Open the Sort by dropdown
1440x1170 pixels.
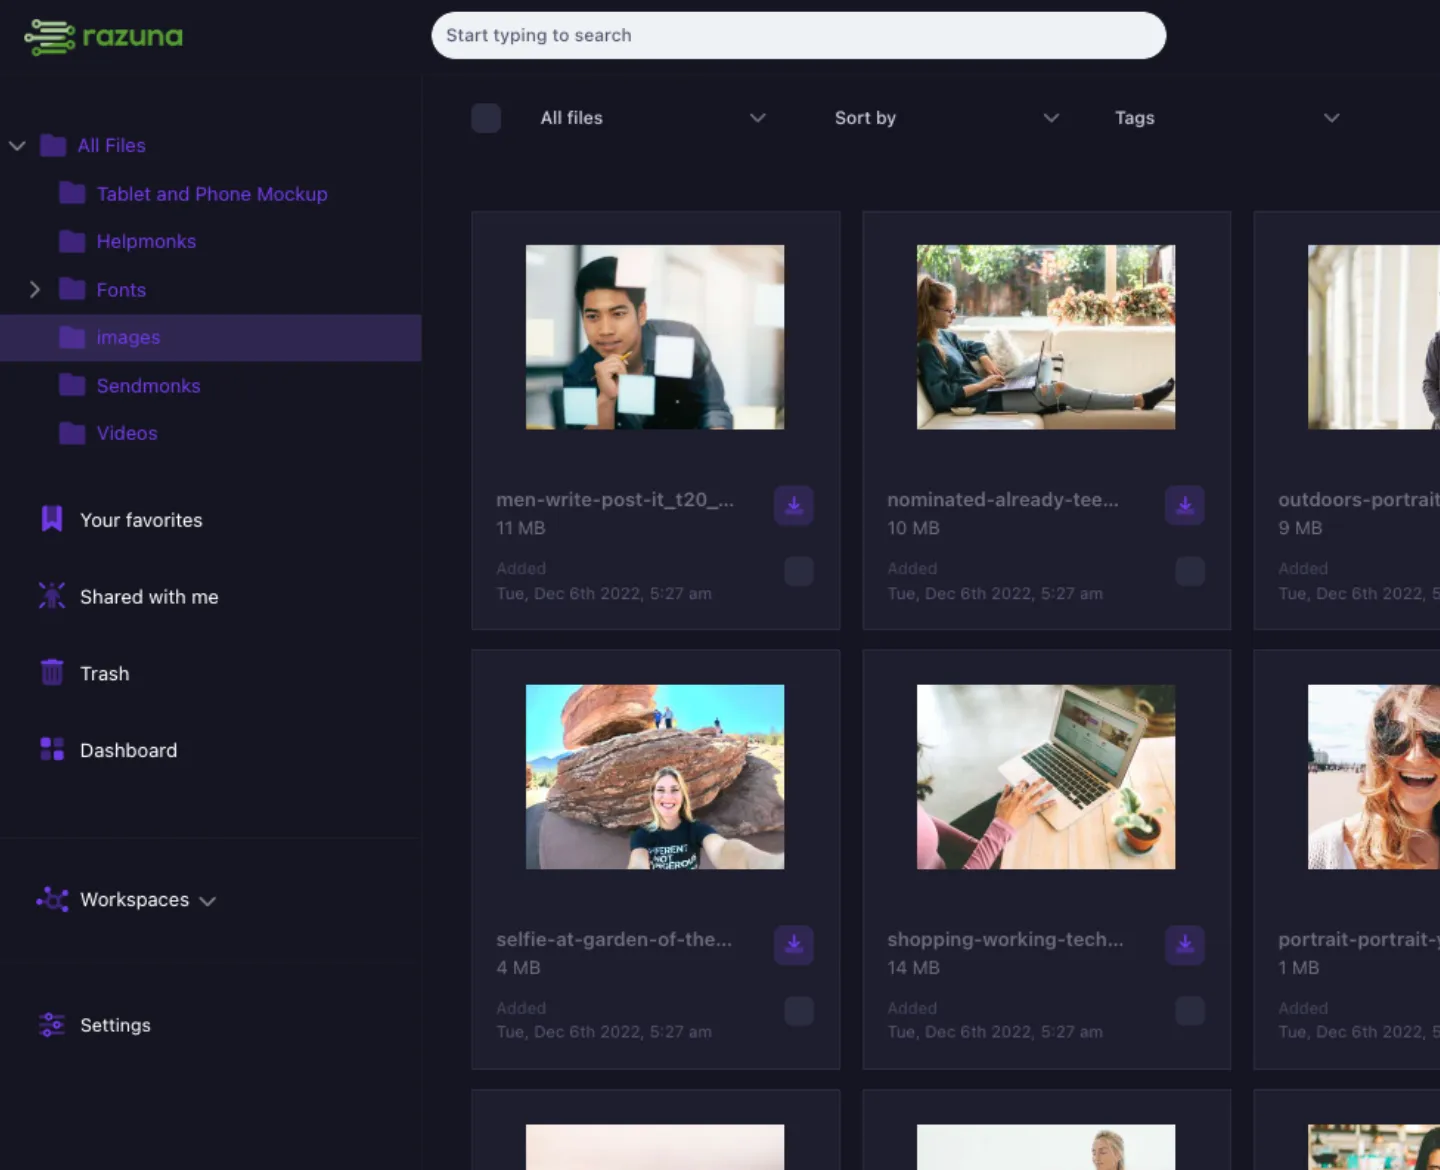click(x=947, y=118)
